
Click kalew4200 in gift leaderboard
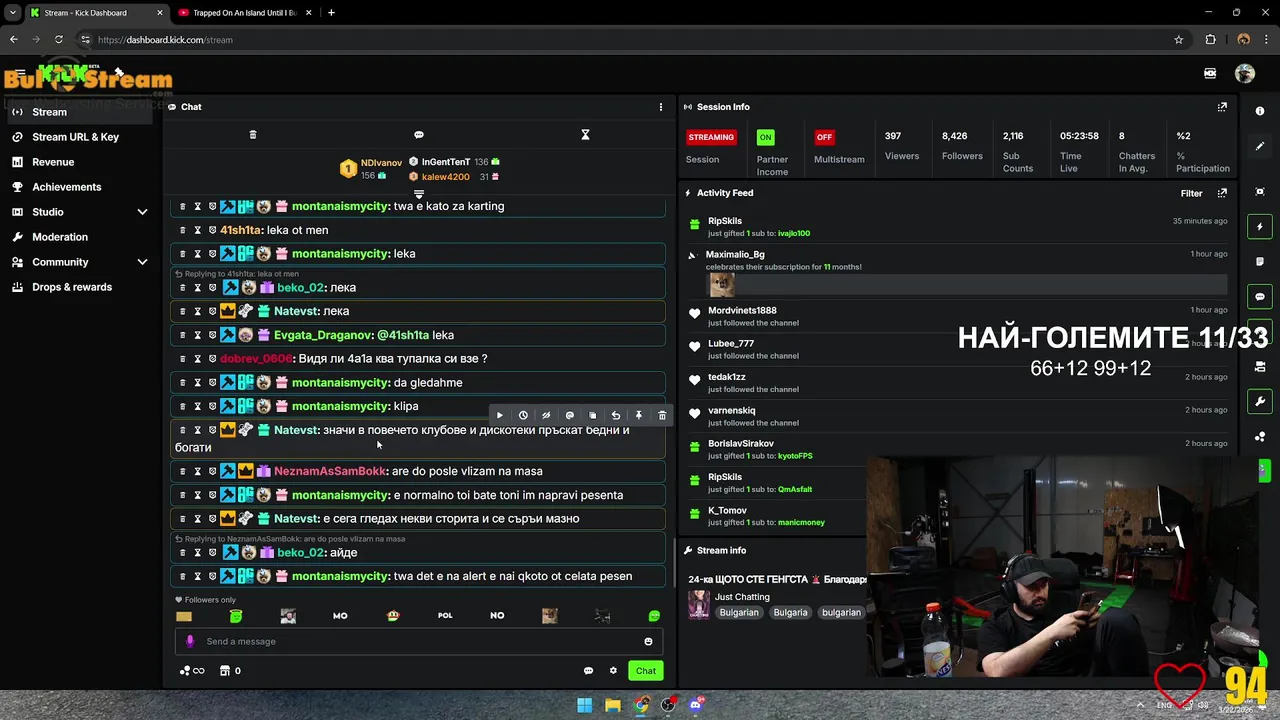445,177
